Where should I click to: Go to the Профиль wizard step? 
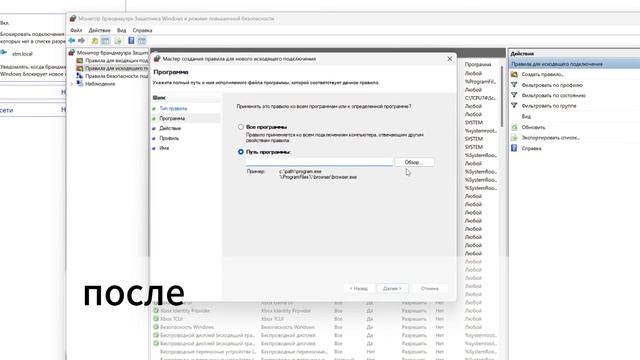pos(169,138)
